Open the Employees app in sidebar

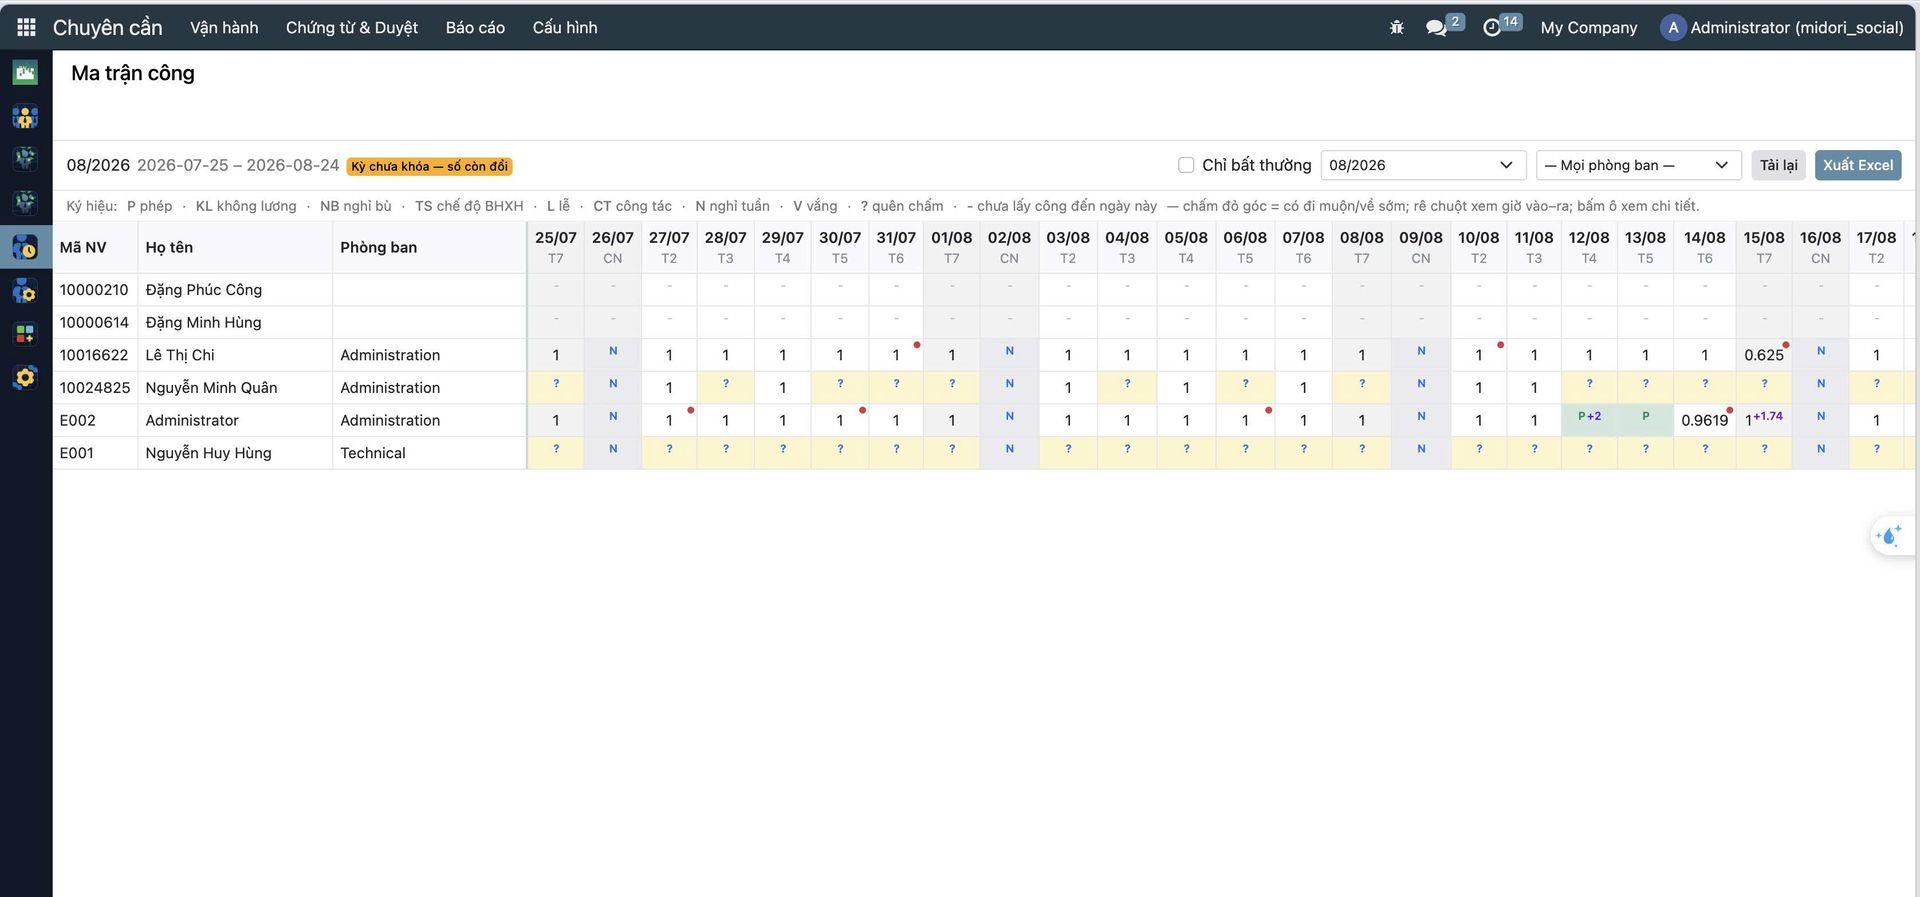pyautogui.click(x=25, y=116)
